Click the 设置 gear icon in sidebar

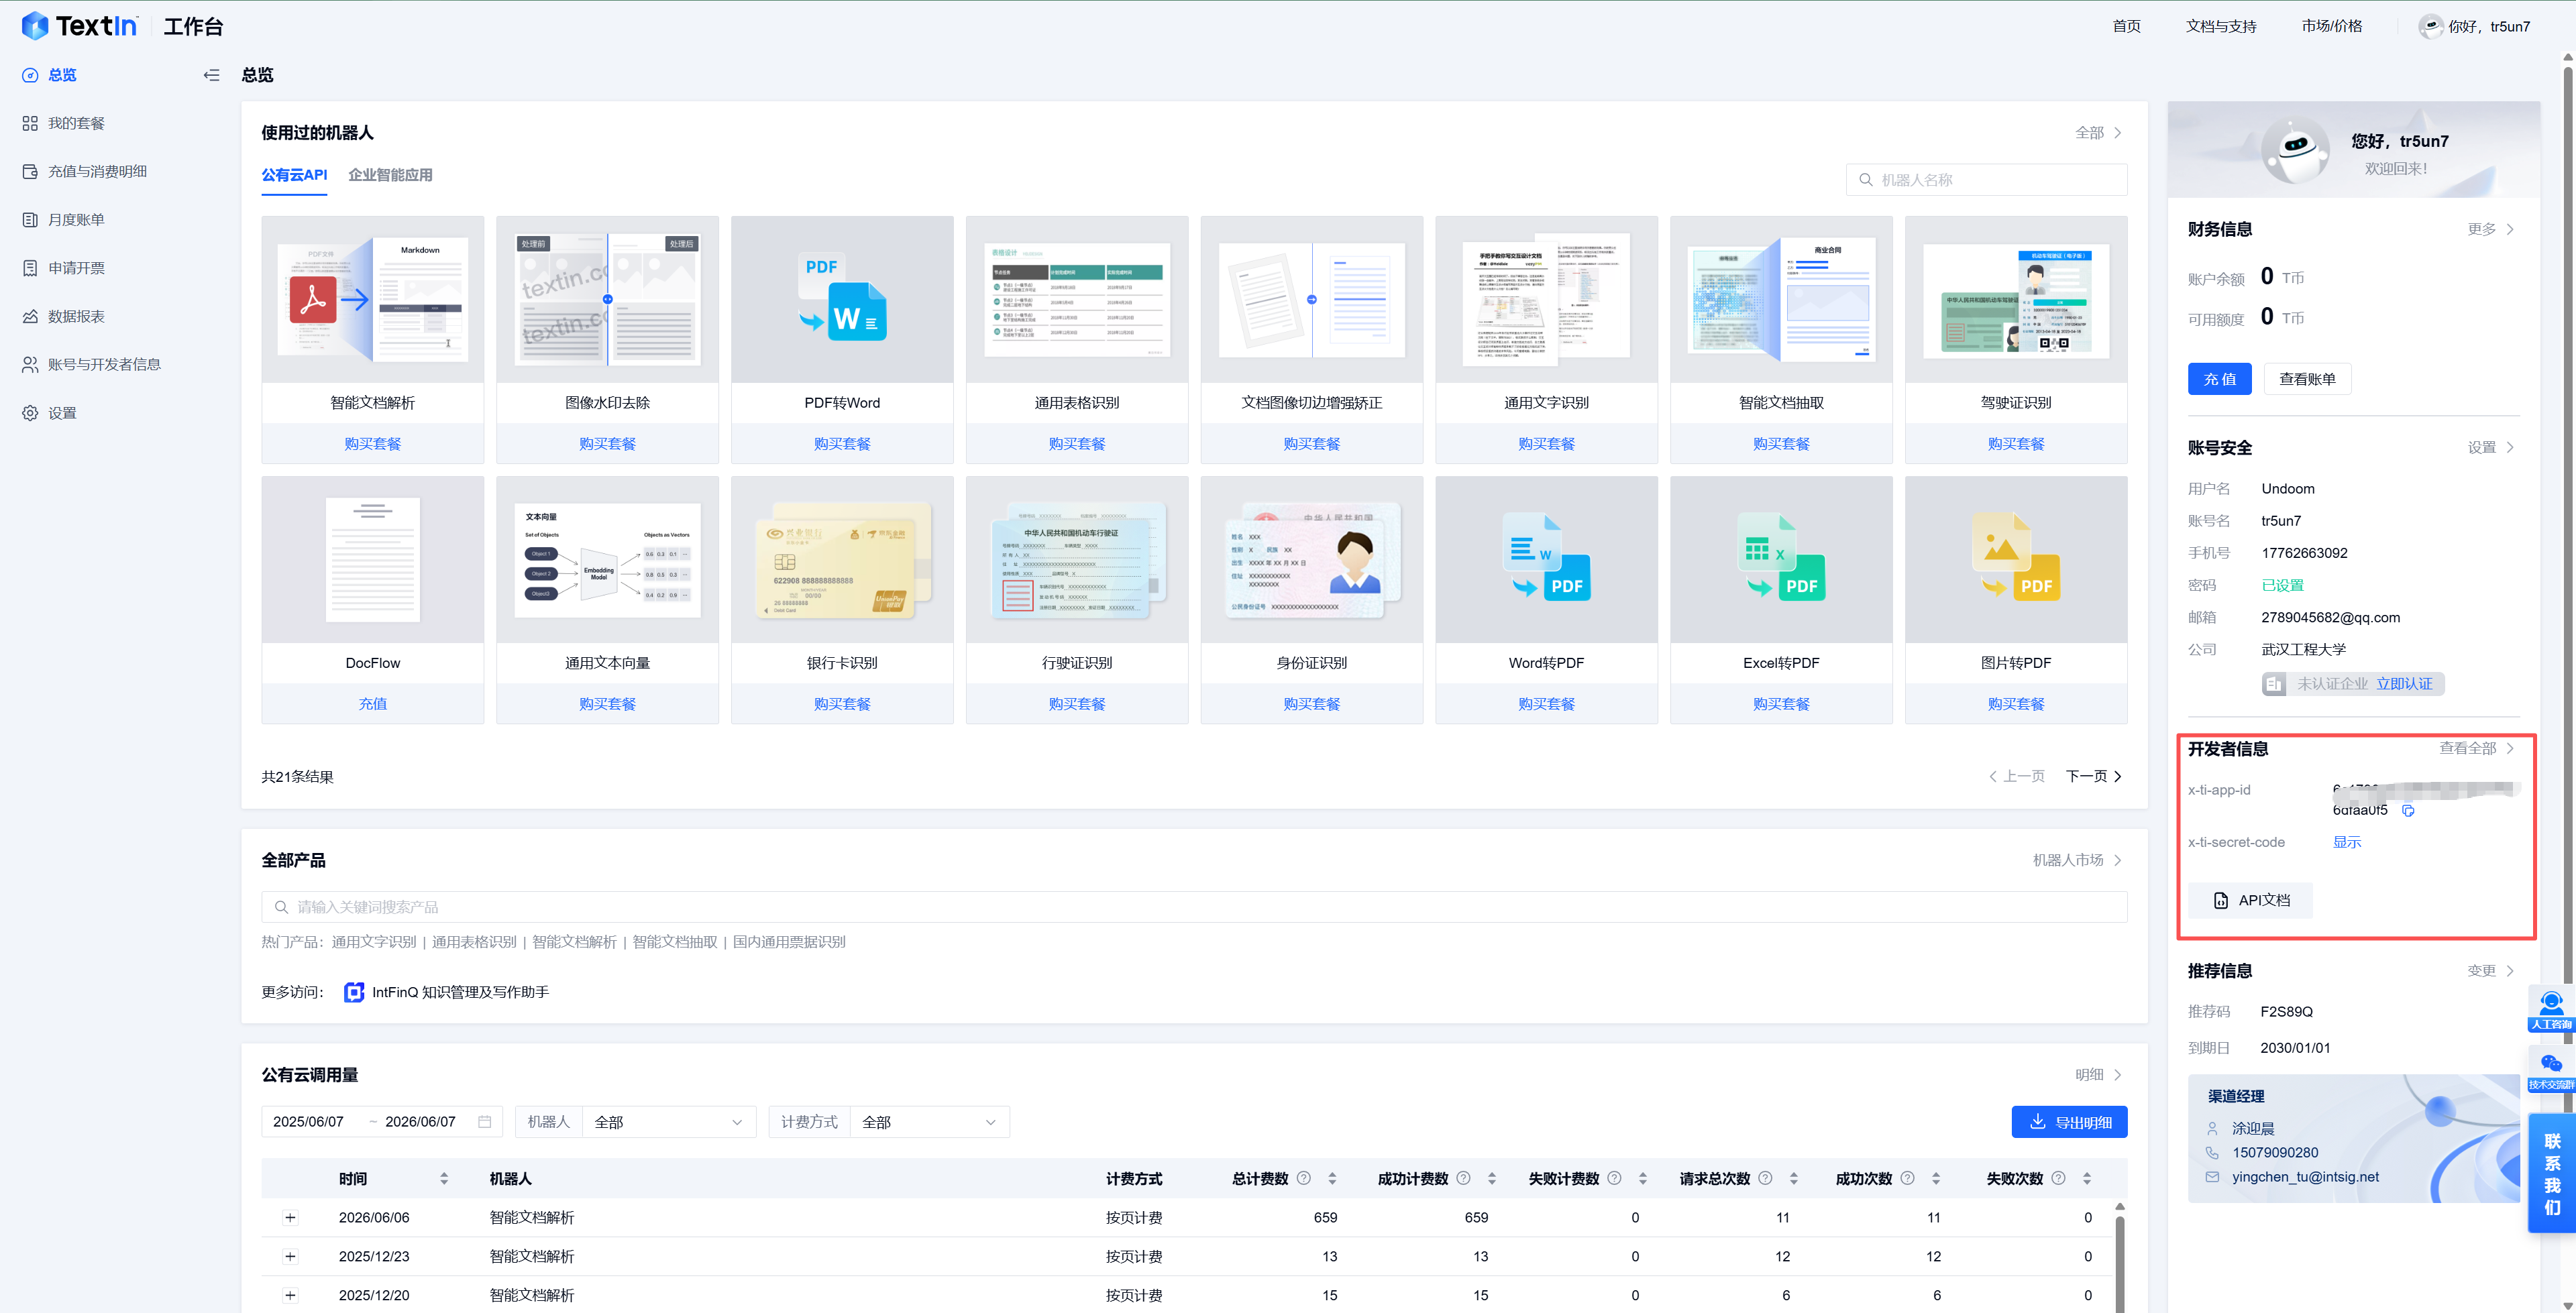click(30, 413)
